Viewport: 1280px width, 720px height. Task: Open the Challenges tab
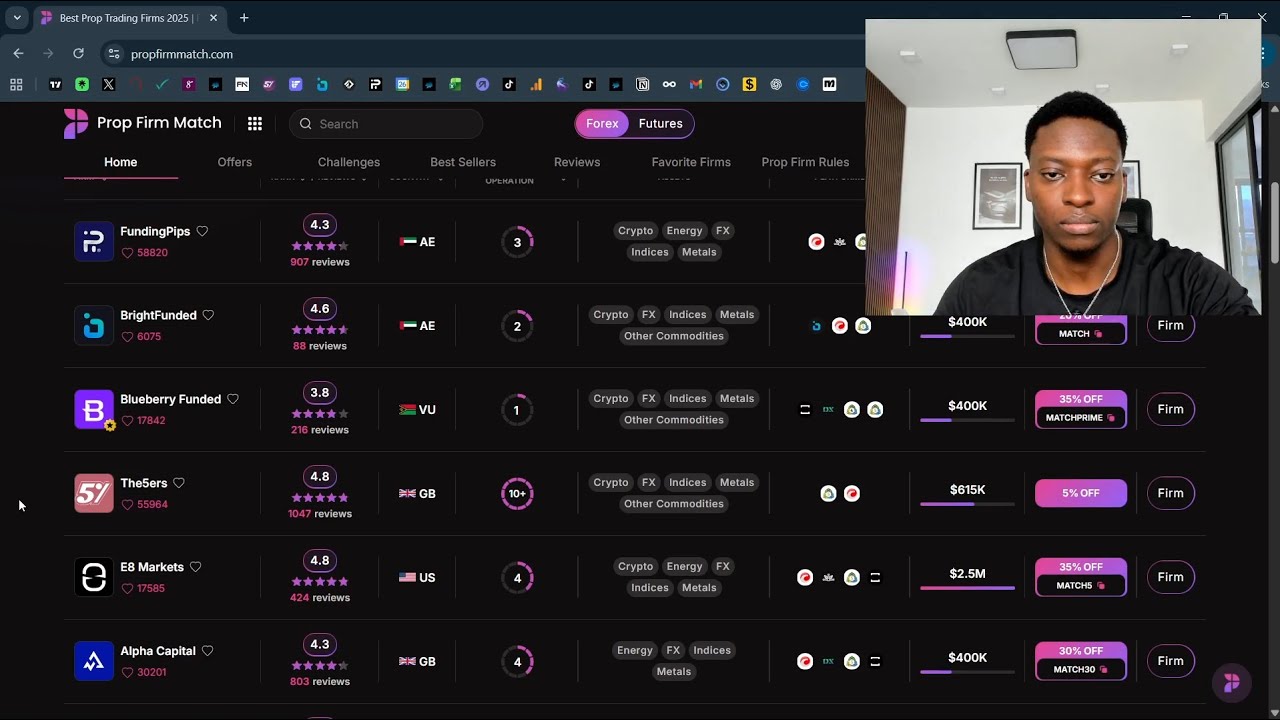pyautogui.click(x=349, y=162)
